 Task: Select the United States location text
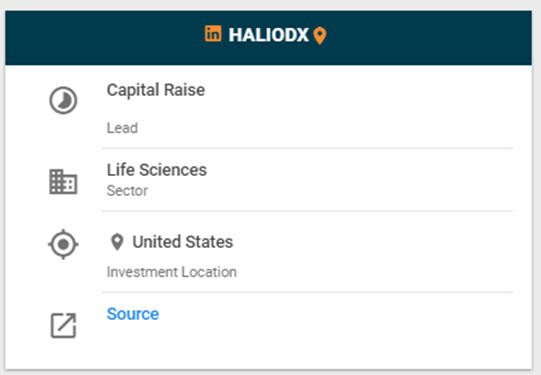coord(183,242)
